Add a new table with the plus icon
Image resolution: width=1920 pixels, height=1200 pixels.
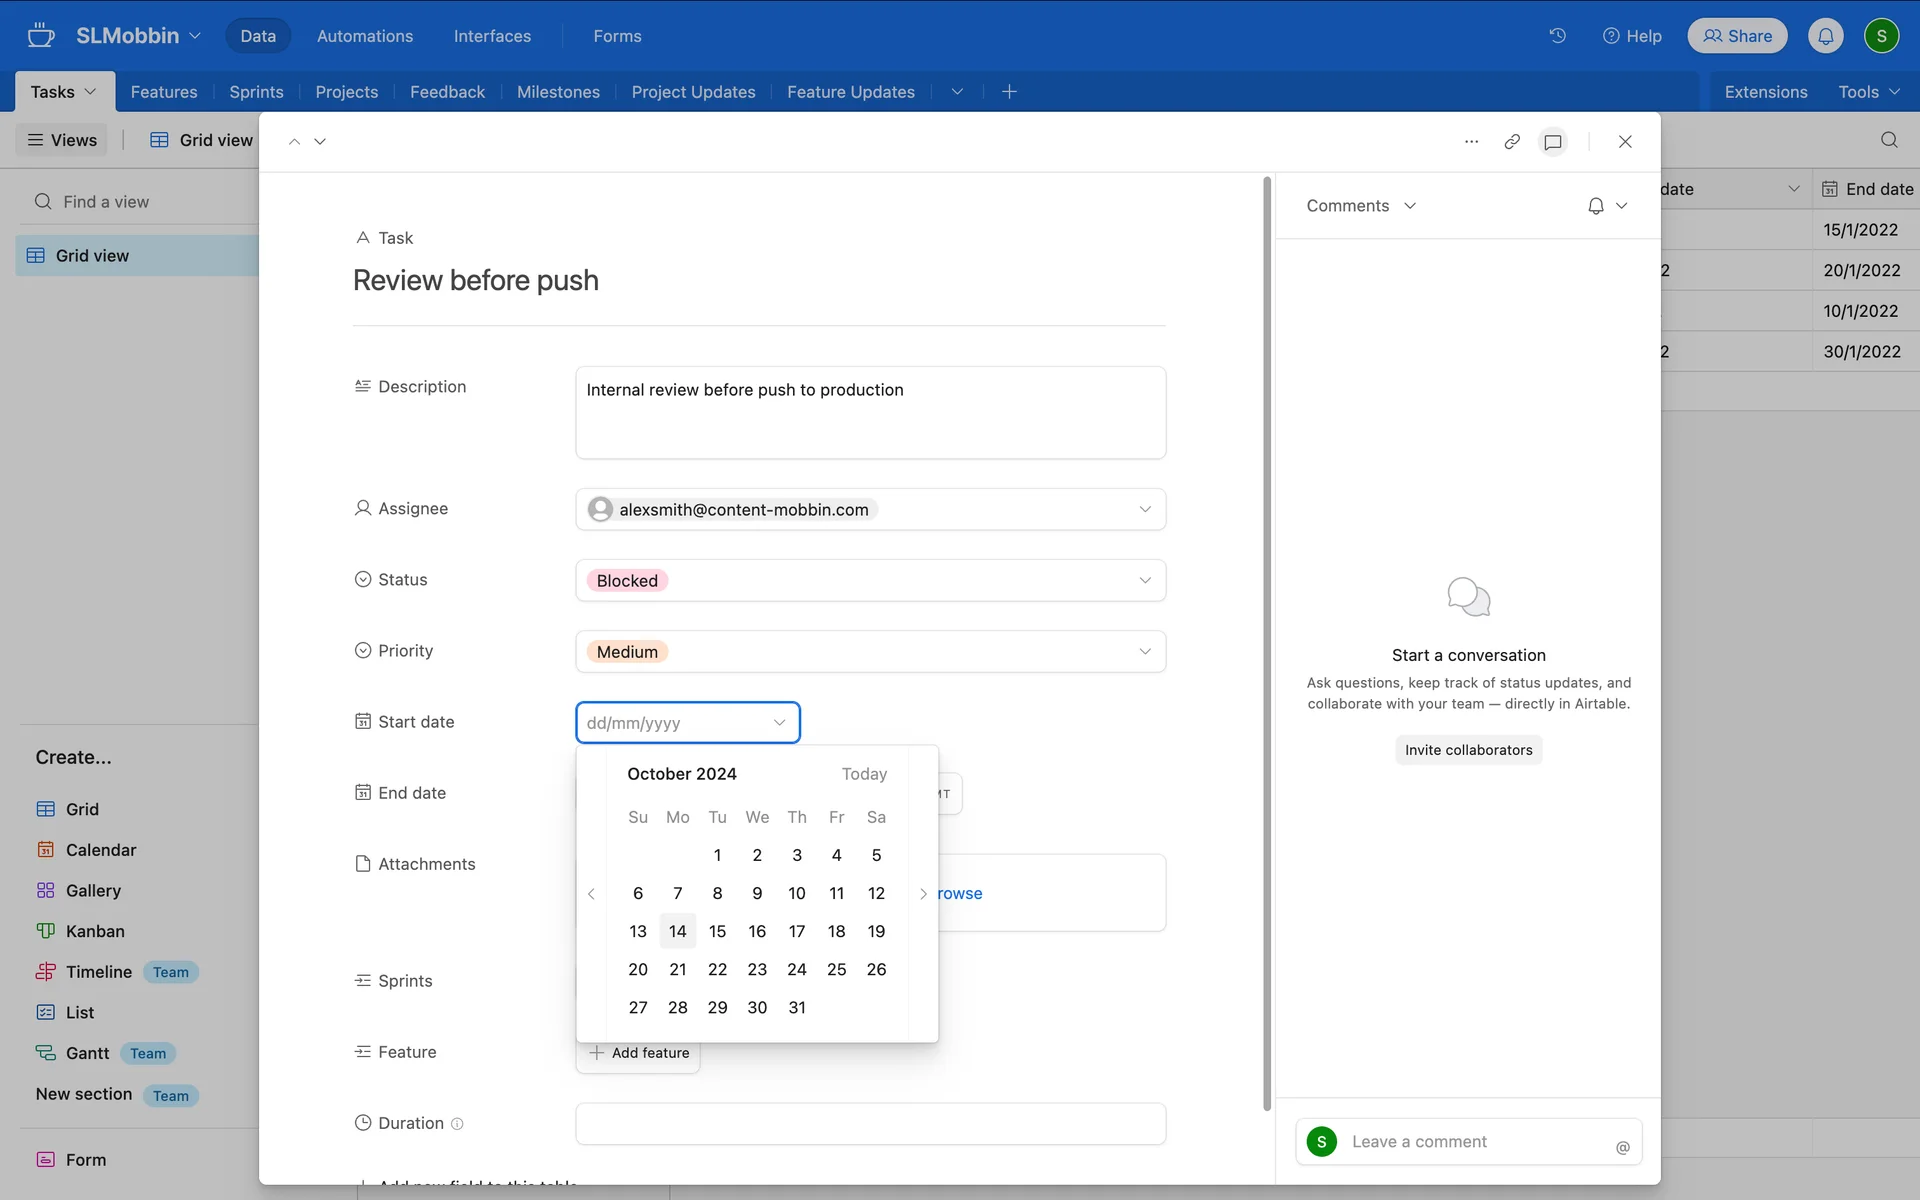point(1009,92)
